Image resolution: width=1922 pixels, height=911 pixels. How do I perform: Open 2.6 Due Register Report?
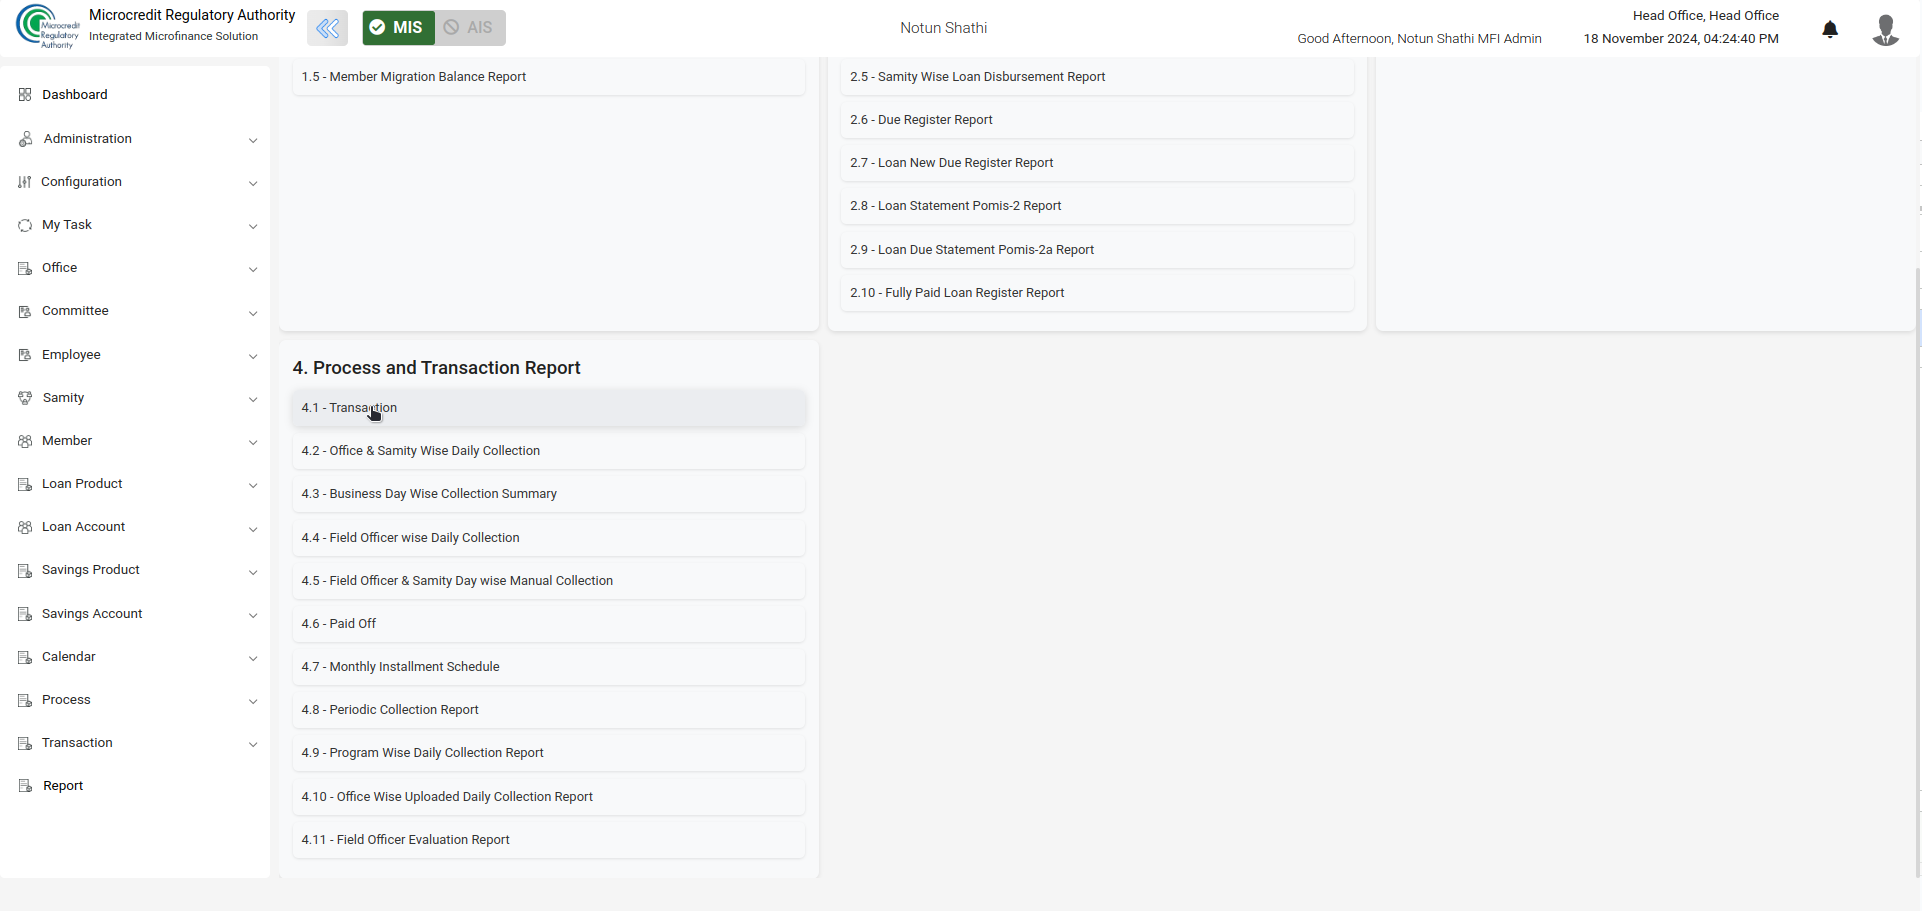pos(1097,120)
